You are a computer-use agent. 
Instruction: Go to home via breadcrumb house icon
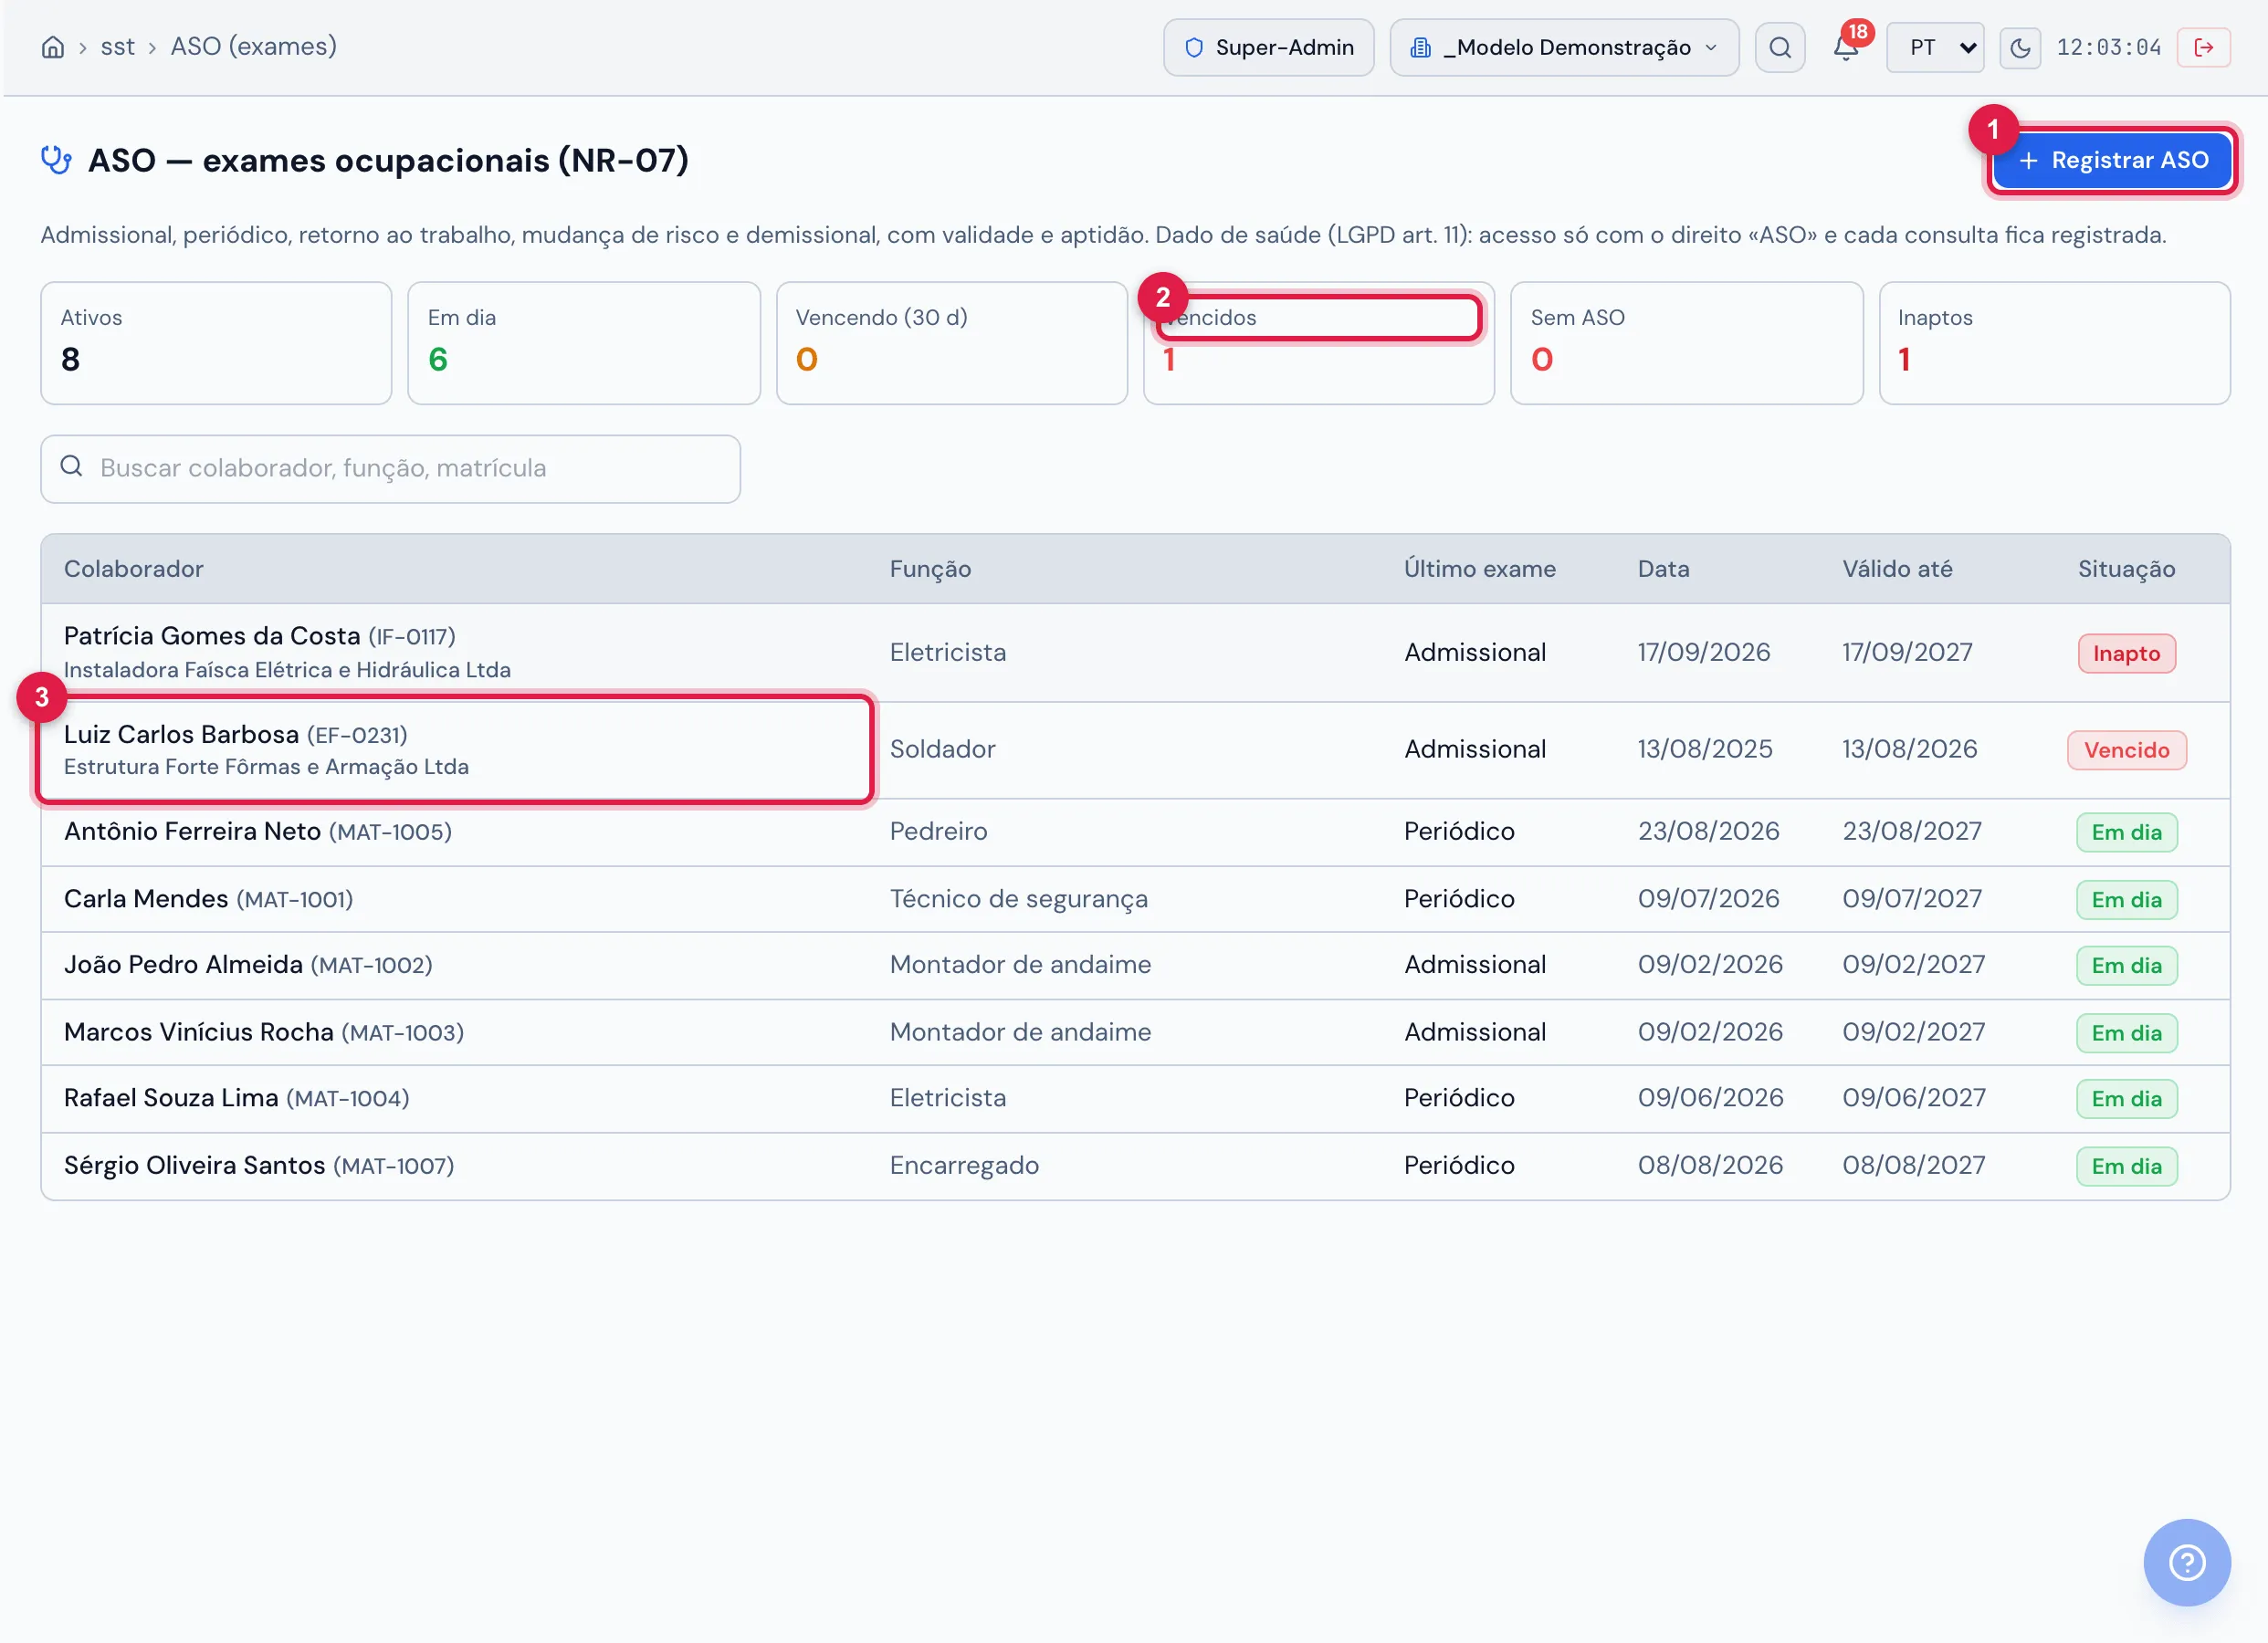click(x=53, y=47)
